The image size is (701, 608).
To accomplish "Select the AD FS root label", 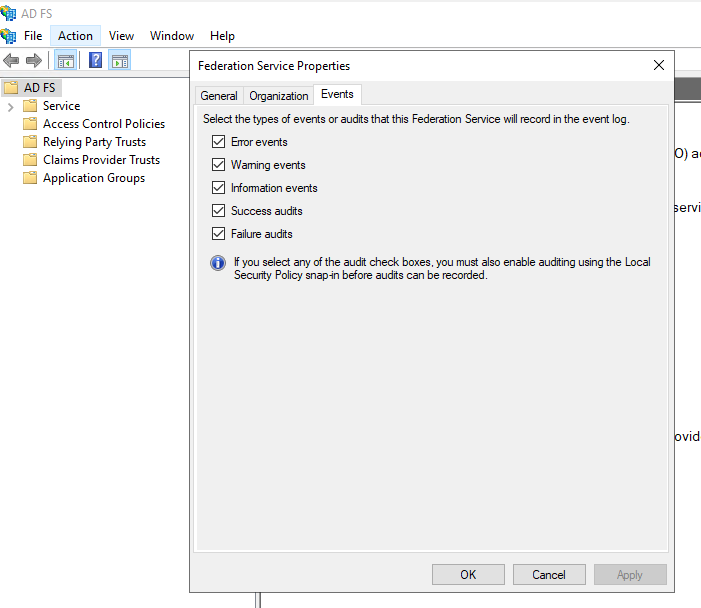I will (40, 88).
